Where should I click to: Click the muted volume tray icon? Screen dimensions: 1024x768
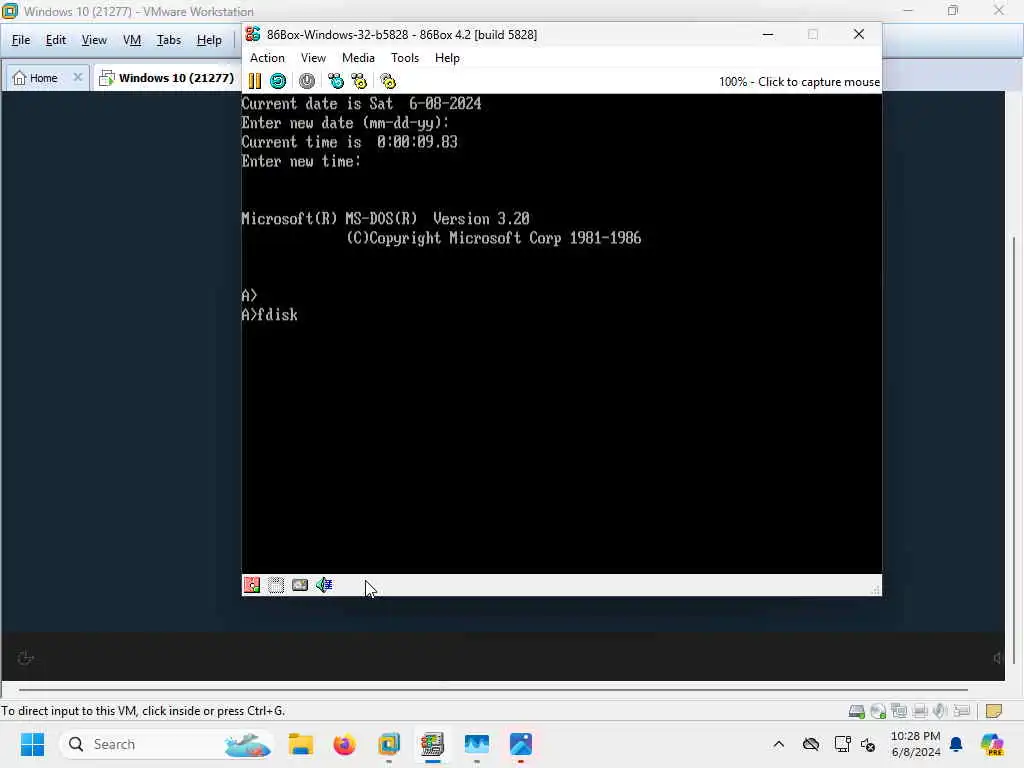[x=869, y=744]
